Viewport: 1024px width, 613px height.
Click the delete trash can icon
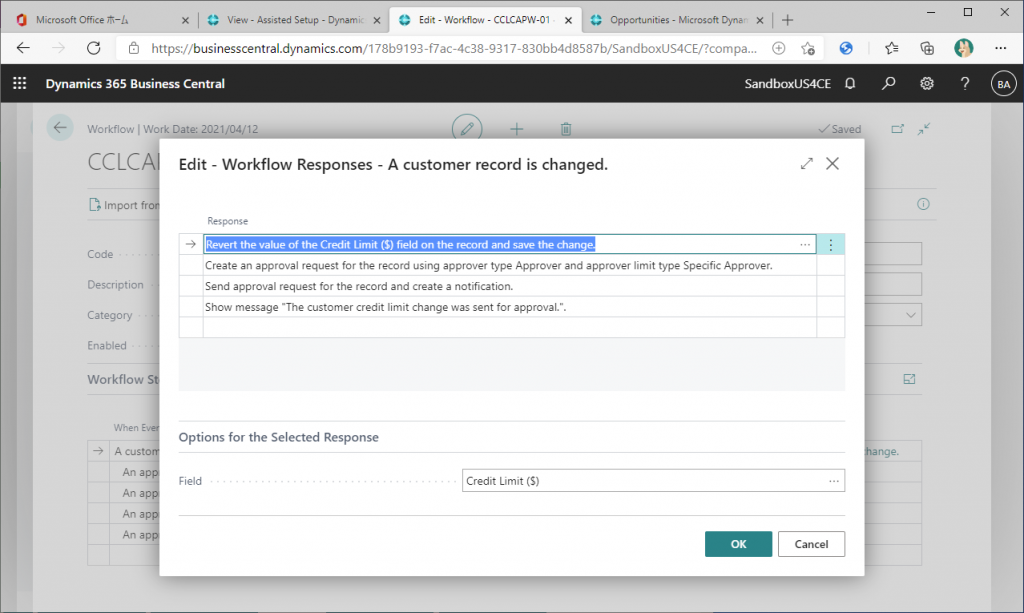(566, 129)
